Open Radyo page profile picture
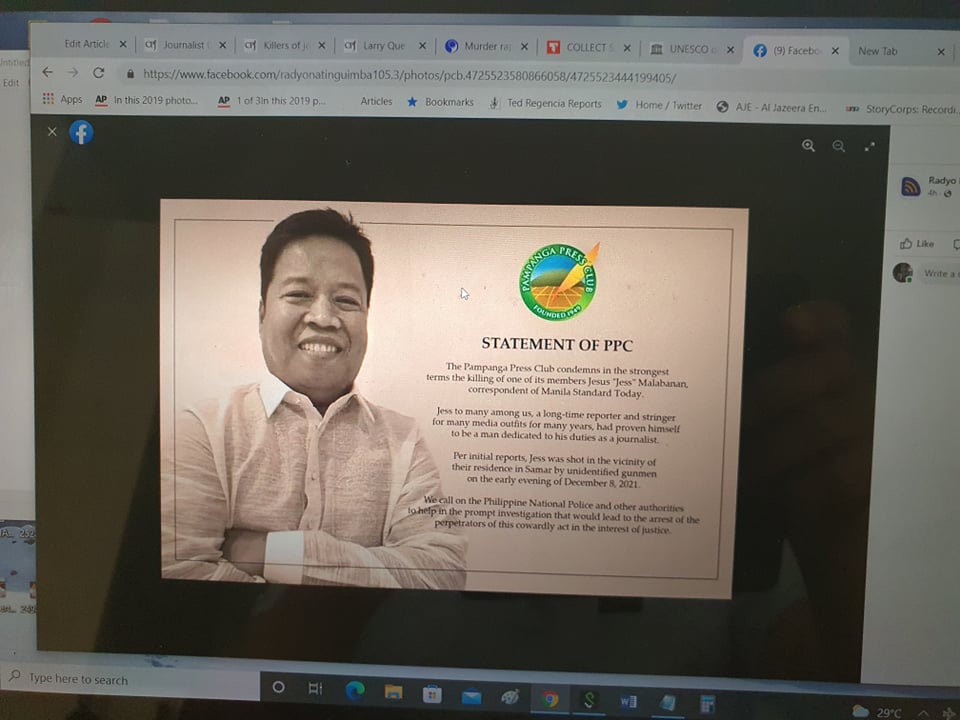960x720 pixels. 910,186
